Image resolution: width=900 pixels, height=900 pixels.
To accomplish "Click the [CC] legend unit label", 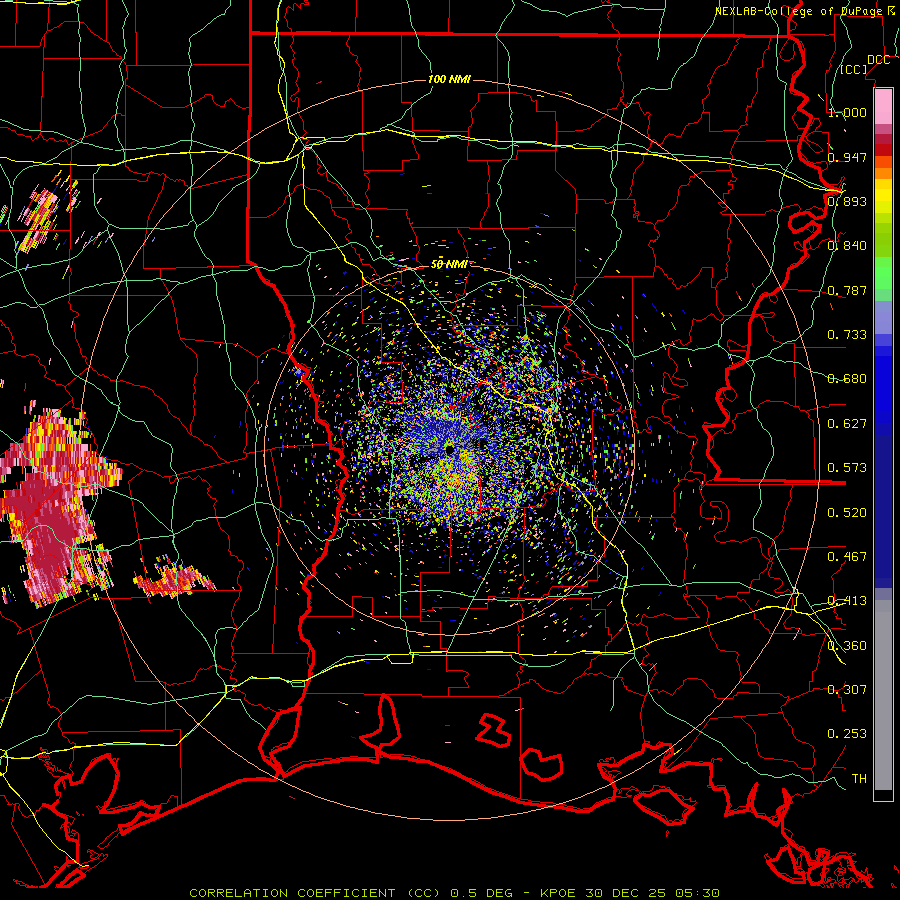I will click(x=854, y=69).
